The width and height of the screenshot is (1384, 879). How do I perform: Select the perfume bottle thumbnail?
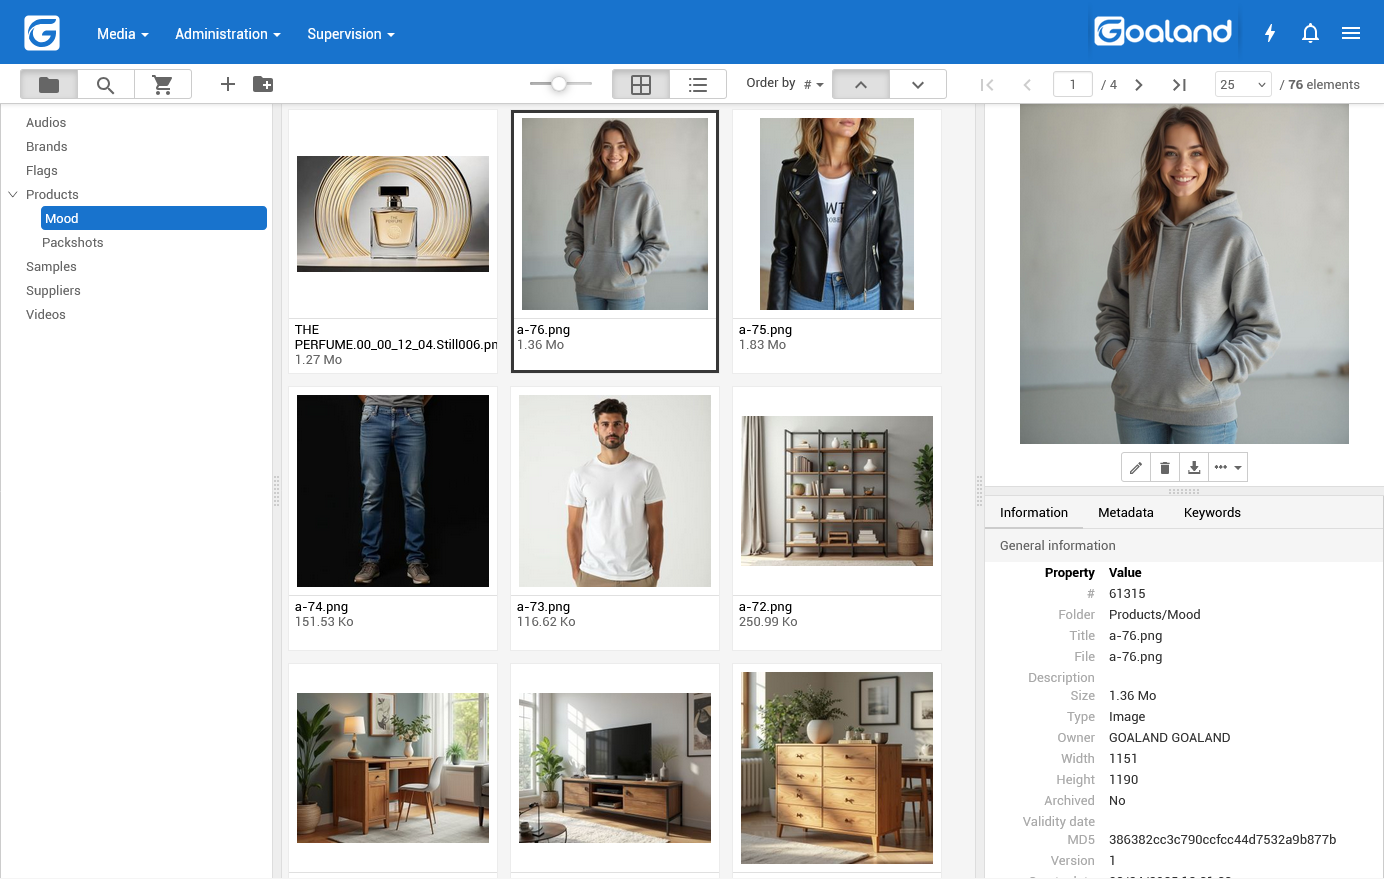coord(393,214)
